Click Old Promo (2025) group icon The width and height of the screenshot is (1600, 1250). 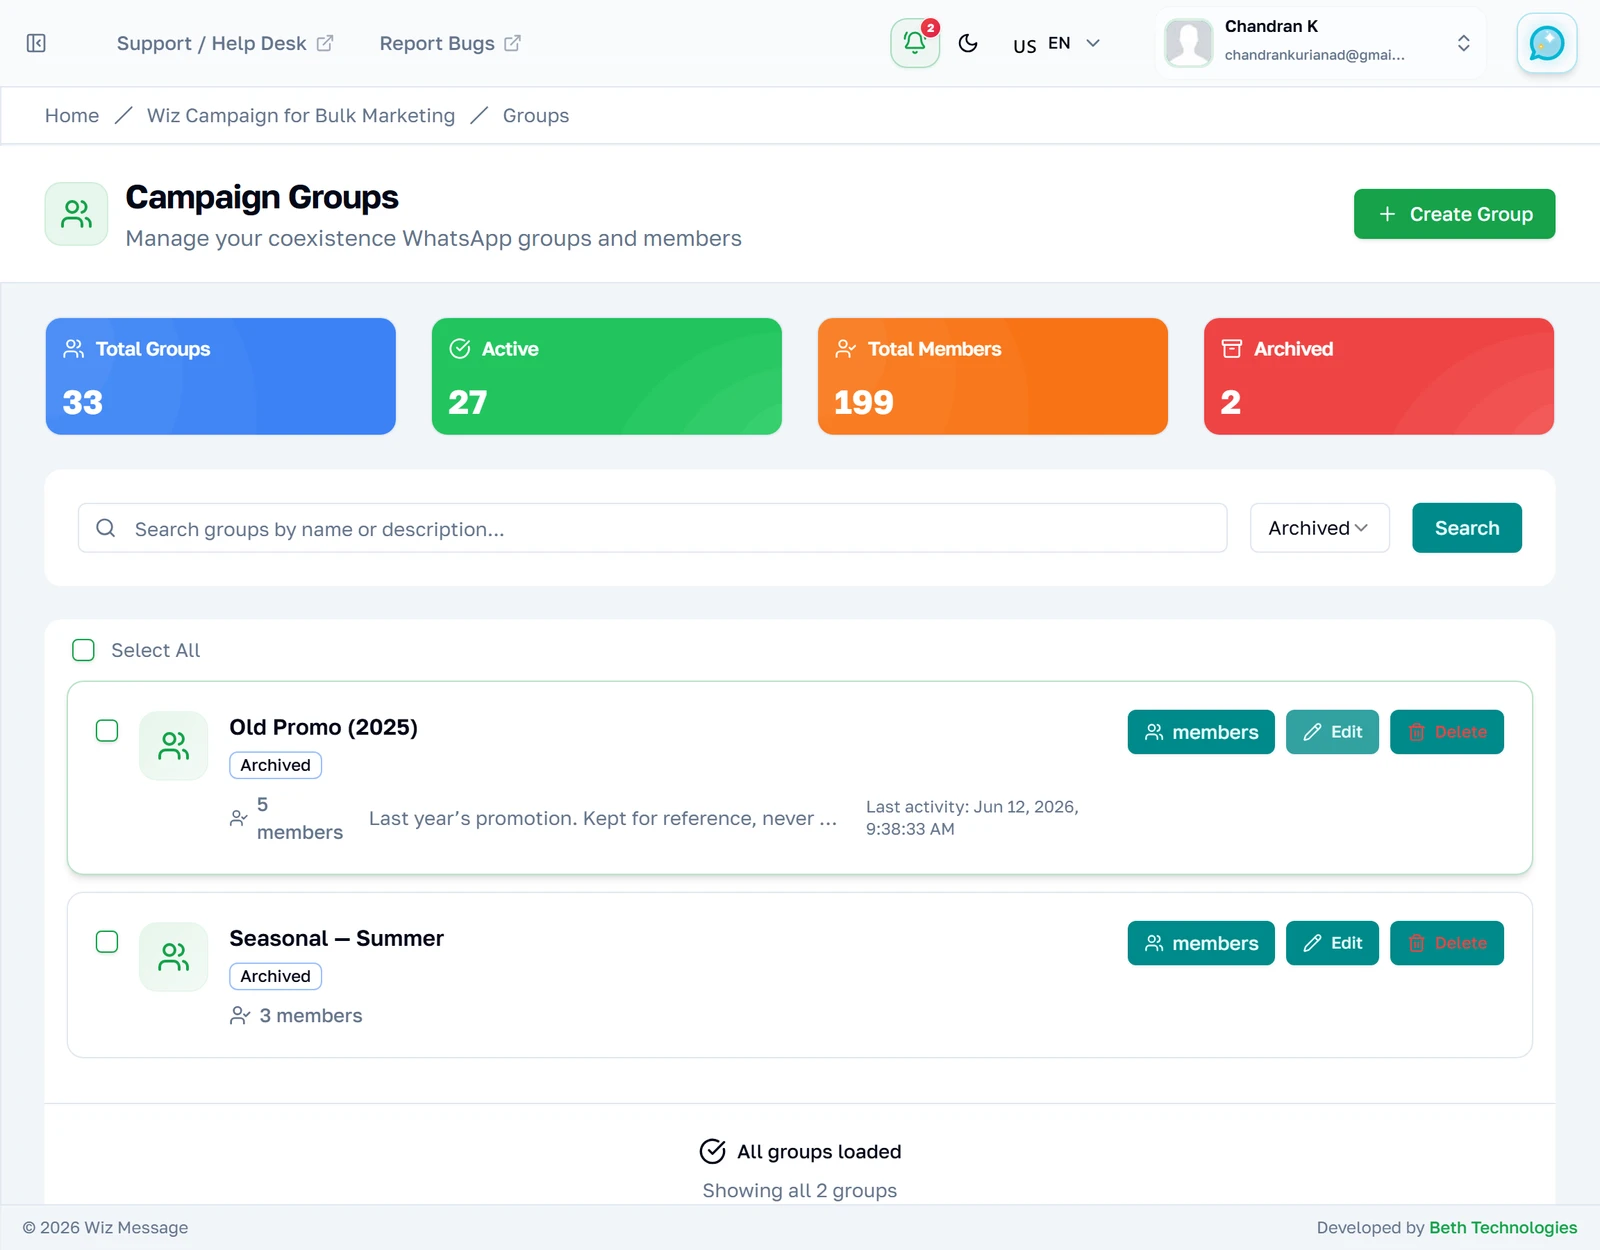point(174,746)
